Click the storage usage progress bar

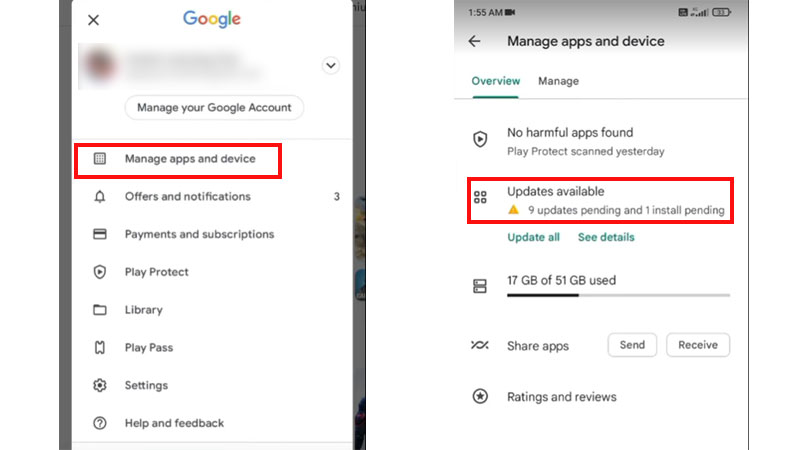pyautogui.click(x=618, y=295)
